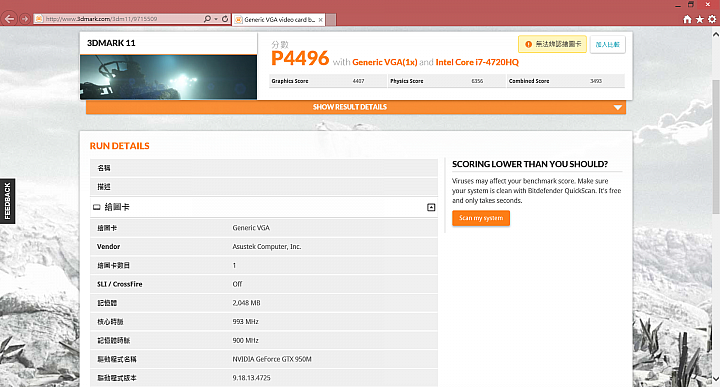
Task: Click NVIDIA GeForce GTX 950M driver name
Action: pyautogui.click(x=272, y=359)
